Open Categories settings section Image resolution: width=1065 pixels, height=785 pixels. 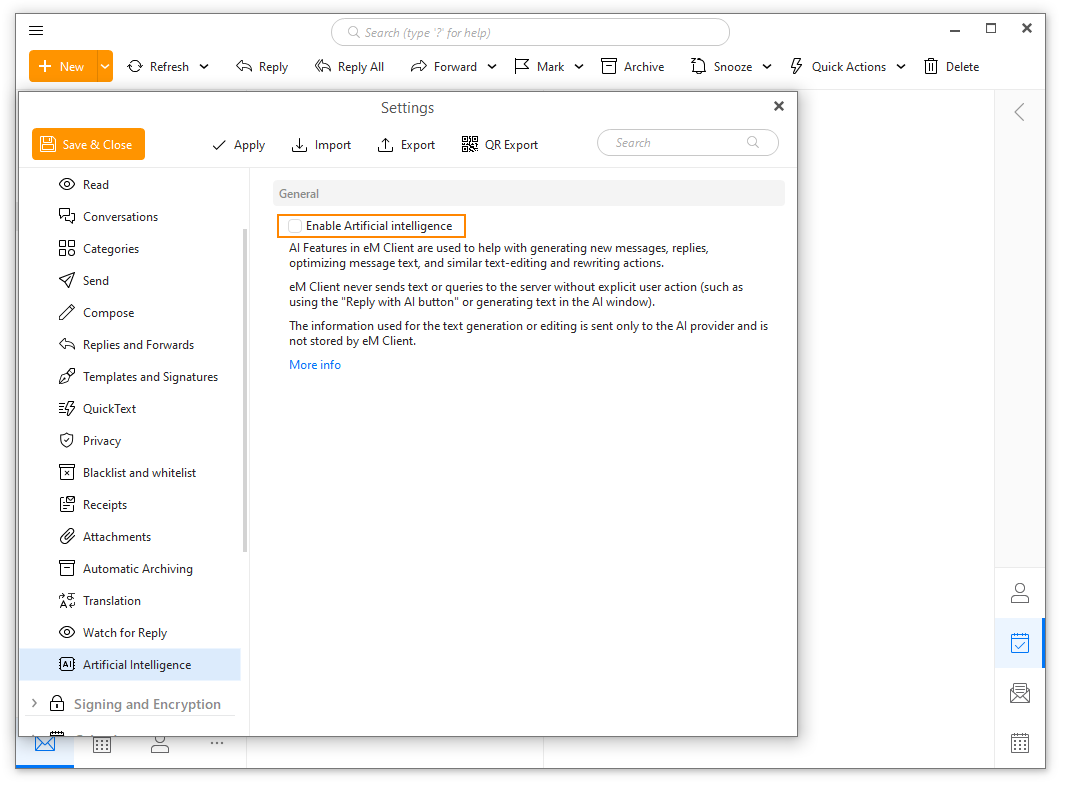pyautogui.click(x=130, y=249)
